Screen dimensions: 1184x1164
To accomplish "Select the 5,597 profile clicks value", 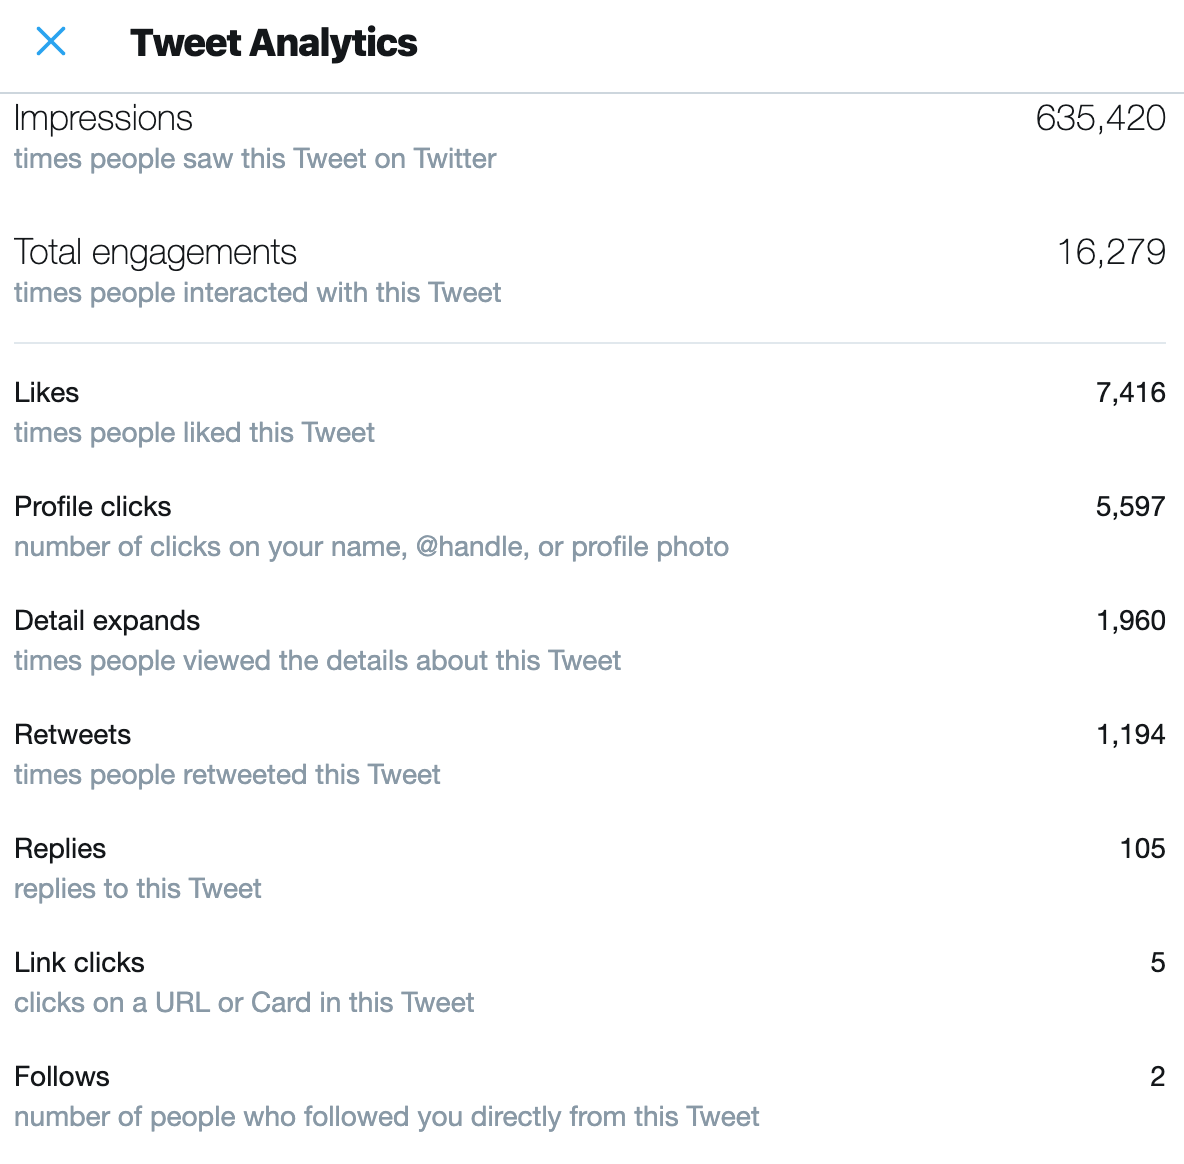I will point(1130,506).
